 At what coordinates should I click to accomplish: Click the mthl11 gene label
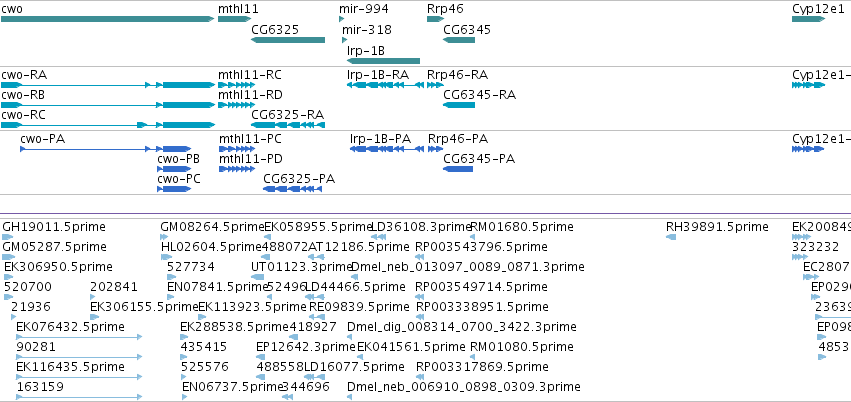238,9
